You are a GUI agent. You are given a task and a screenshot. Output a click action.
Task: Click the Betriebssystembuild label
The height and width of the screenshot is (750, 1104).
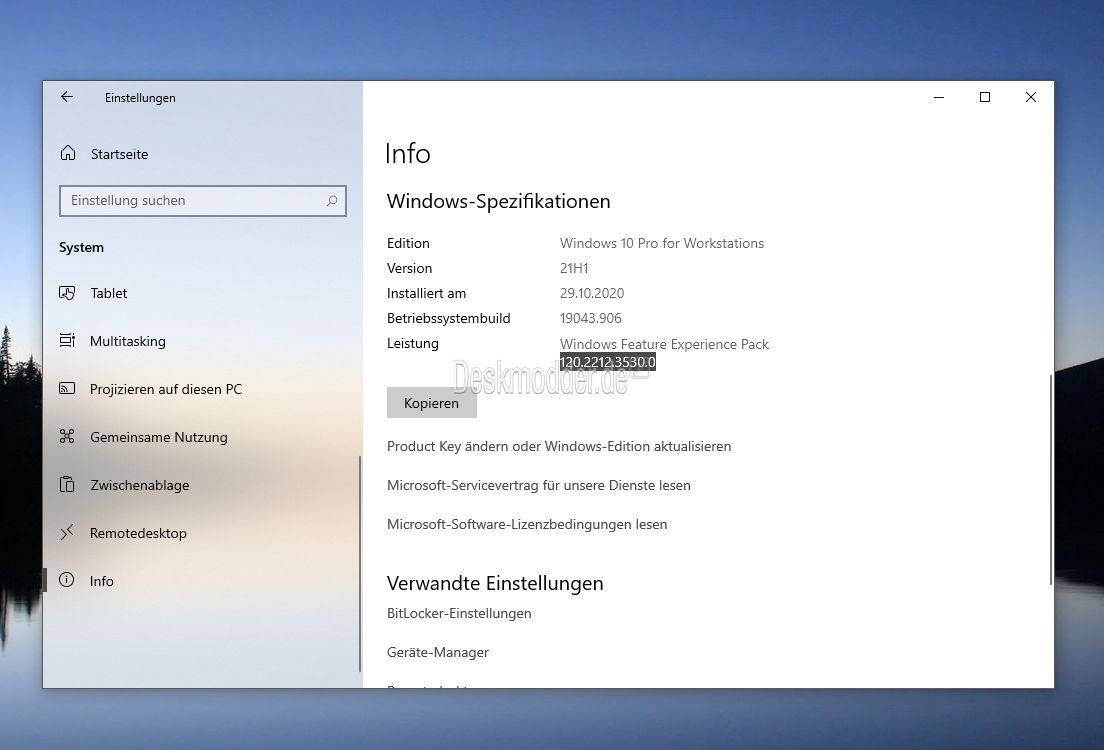(x=448, y=318)
